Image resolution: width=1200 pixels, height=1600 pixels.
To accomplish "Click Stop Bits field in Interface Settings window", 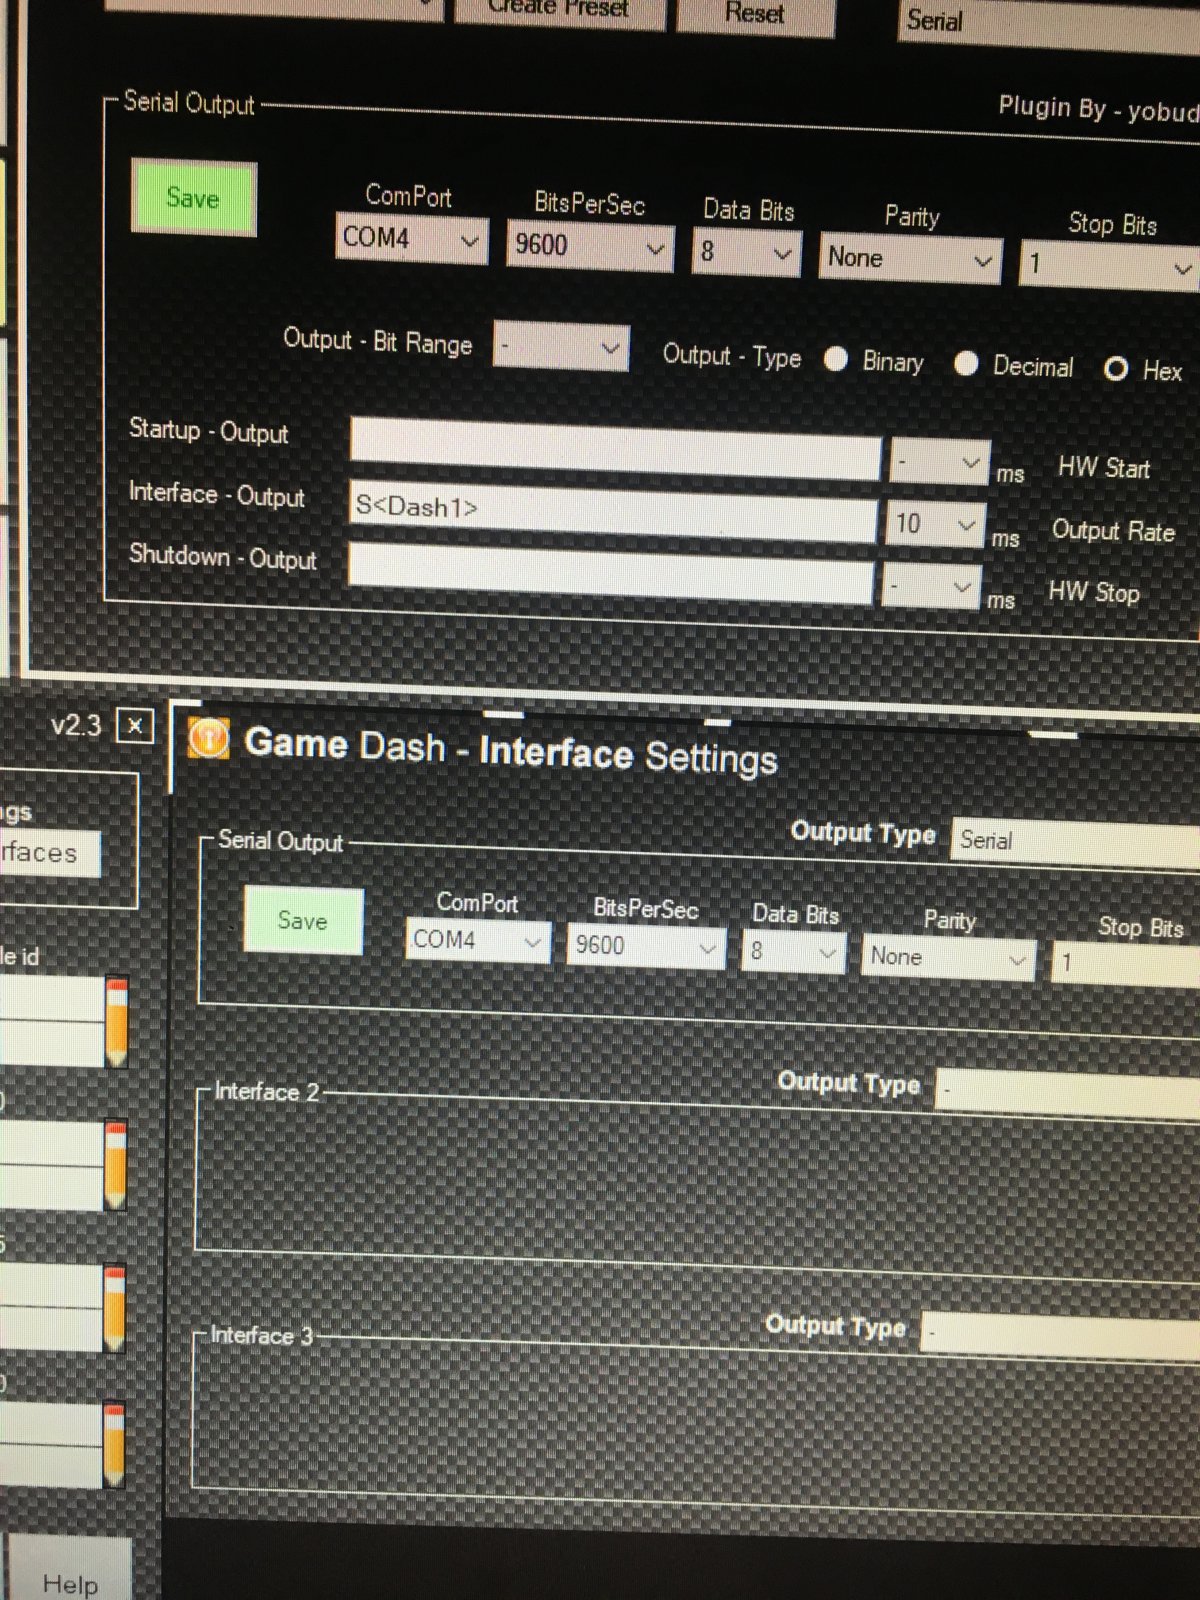I will (1125, 962).
